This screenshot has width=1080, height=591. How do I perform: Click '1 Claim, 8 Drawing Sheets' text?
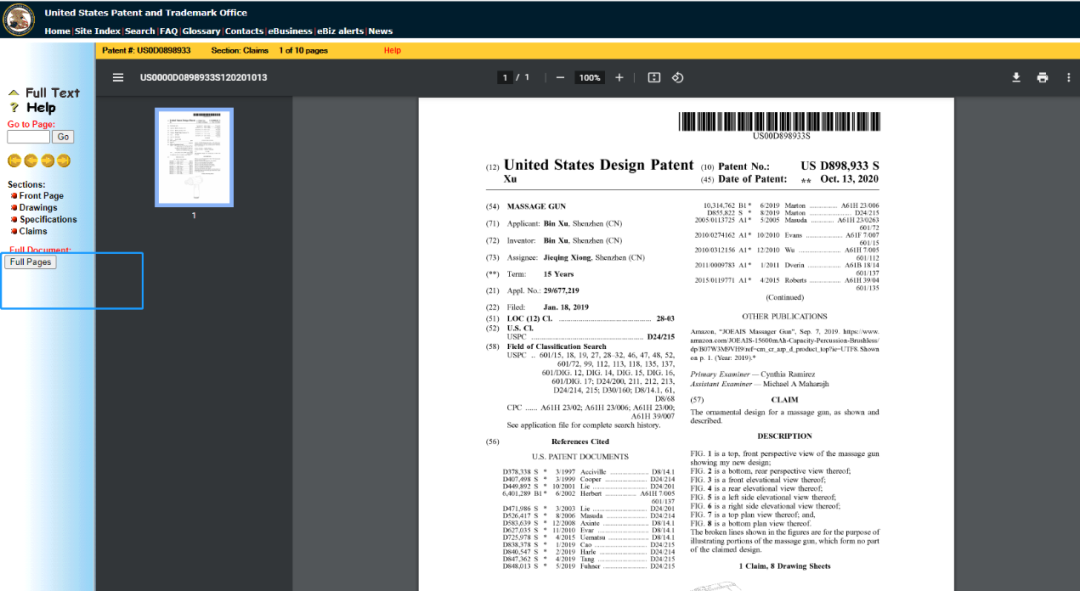pyautogui.click(x=785, y=566)
